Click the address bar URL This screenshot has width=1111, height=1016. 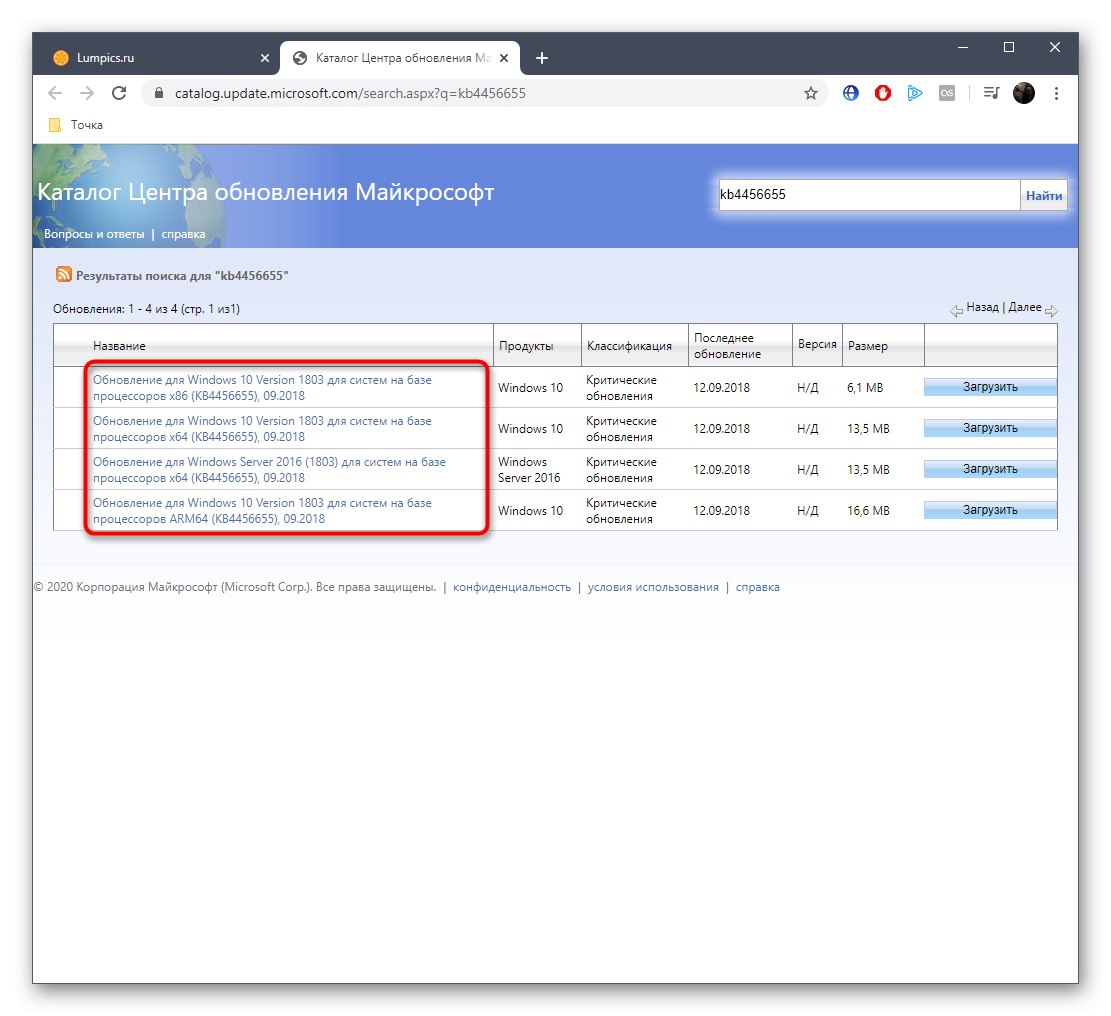tap(350, 93)
